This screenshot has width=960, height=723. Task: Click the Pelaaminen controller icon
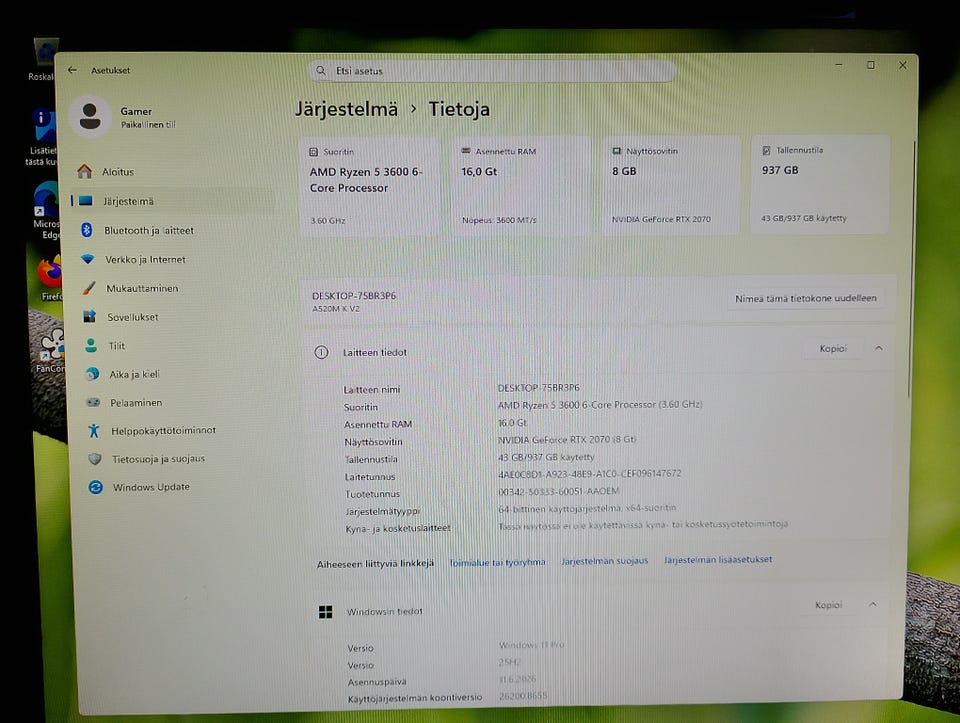pyautogui.click(x=93, y=402)
